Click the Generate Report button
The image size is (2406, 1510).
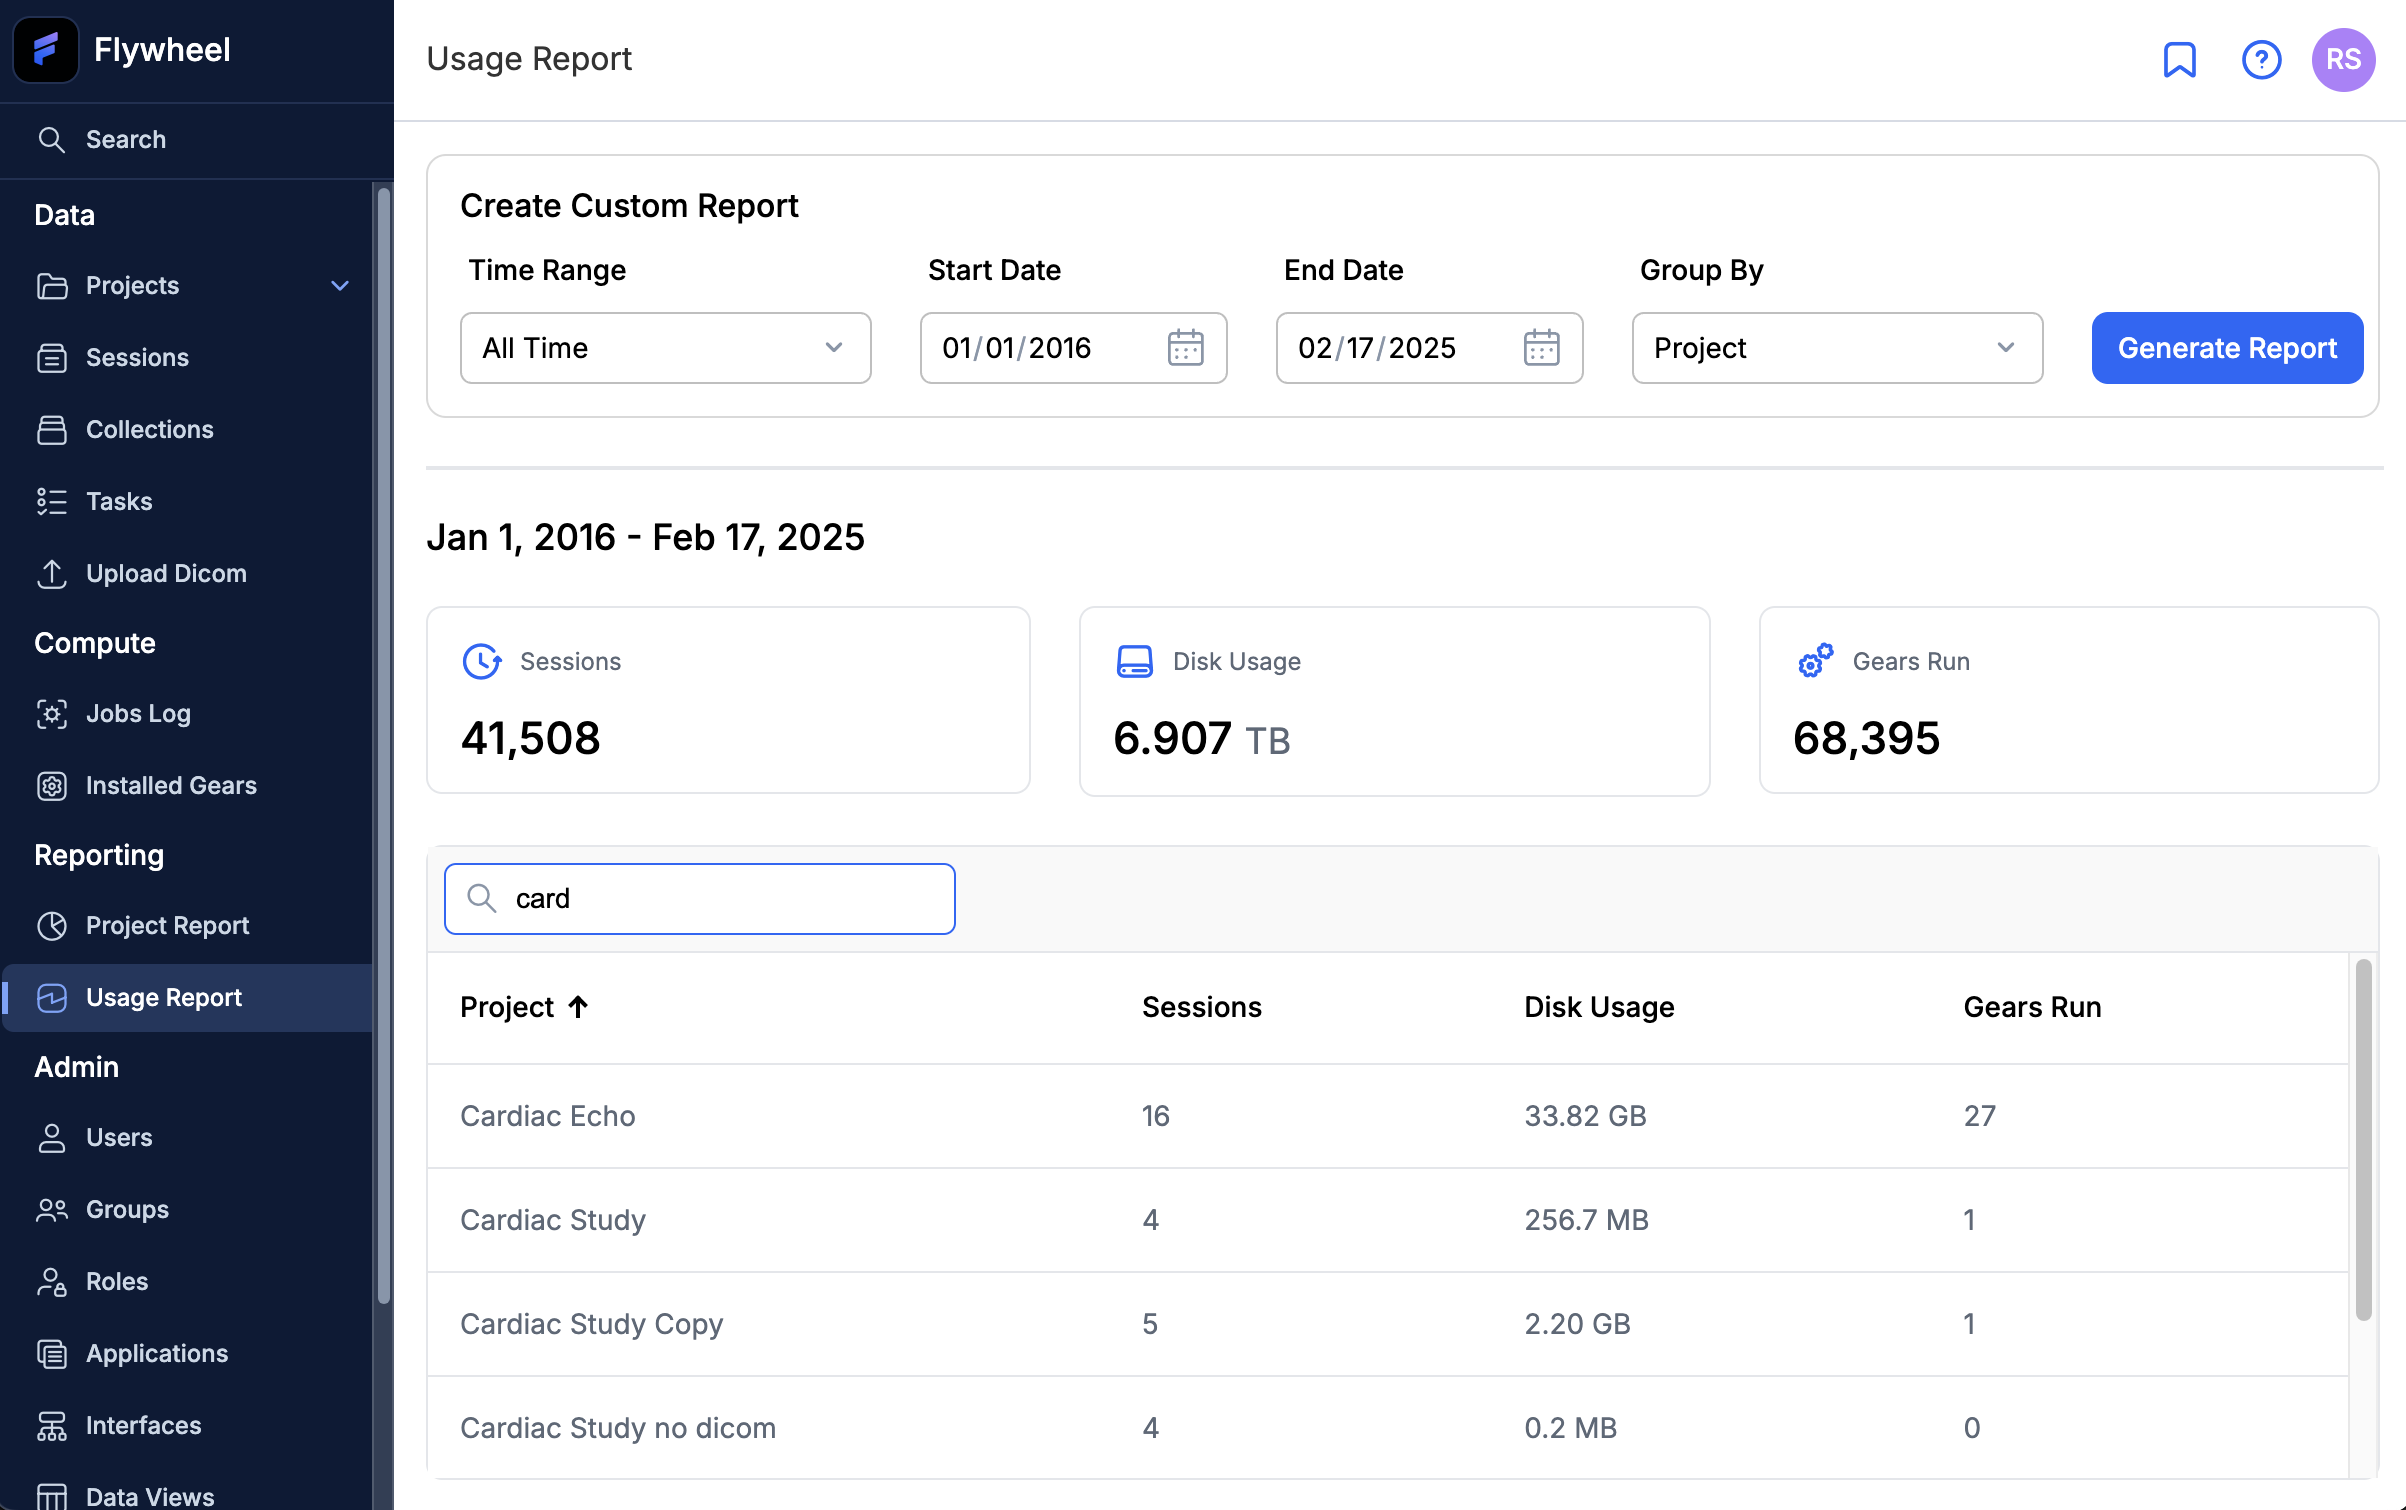(x=2227, y=348)
